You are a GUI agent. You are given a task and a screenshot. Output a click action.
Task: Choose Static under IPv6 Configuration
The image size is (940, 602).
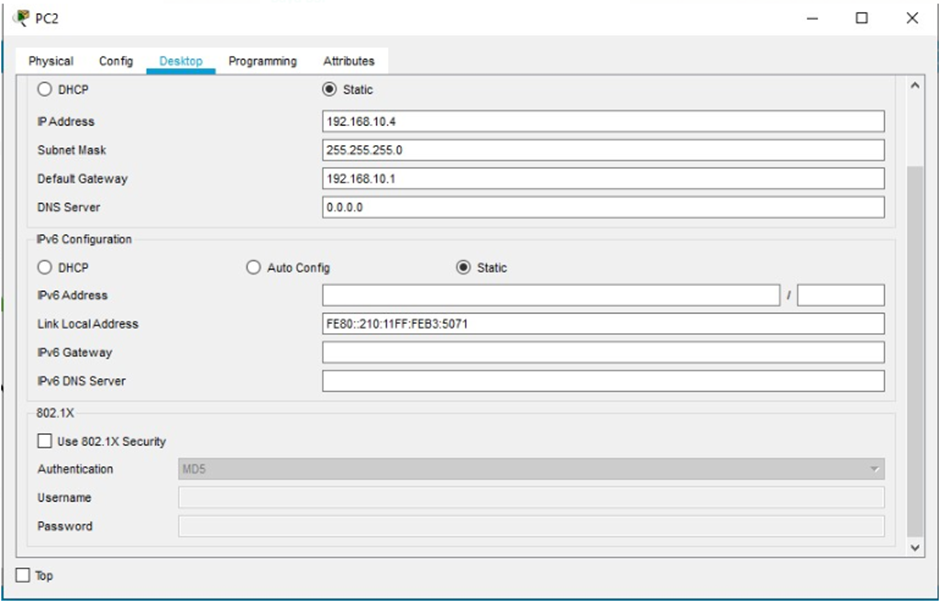click(x=463, y=267)
